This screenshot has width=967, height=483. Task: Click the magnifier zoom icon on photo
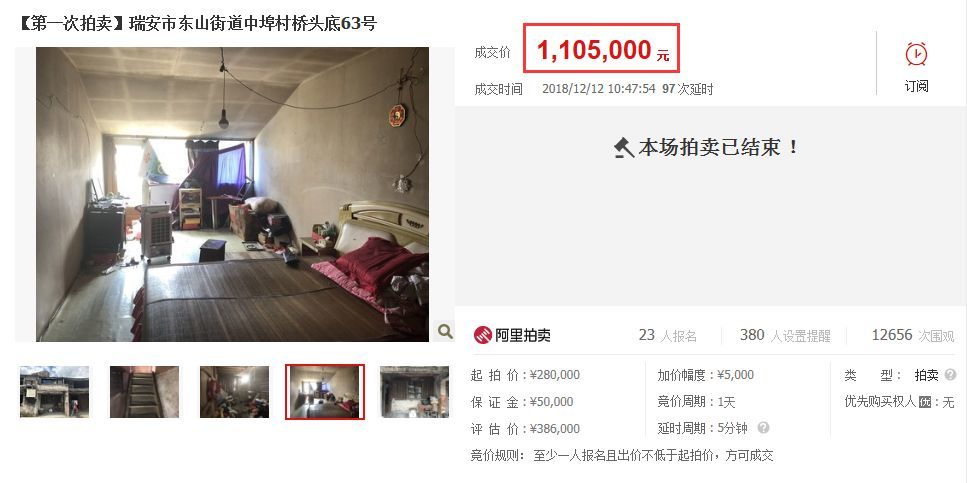point(445,332)
